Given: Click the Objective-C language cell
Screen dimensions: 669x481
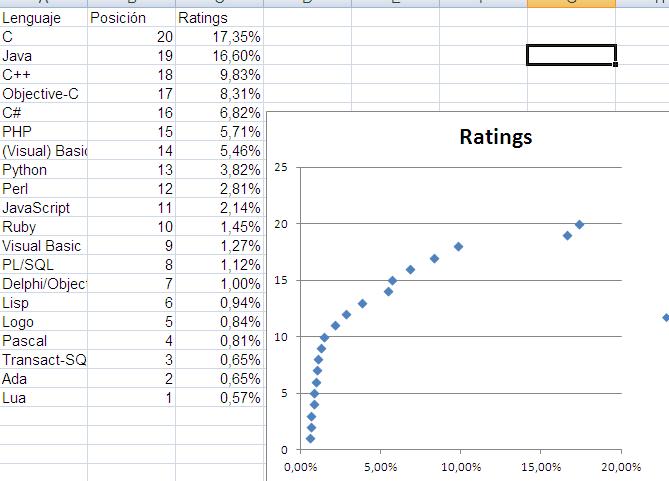Looking at the screenshot, I should [44, 93].
